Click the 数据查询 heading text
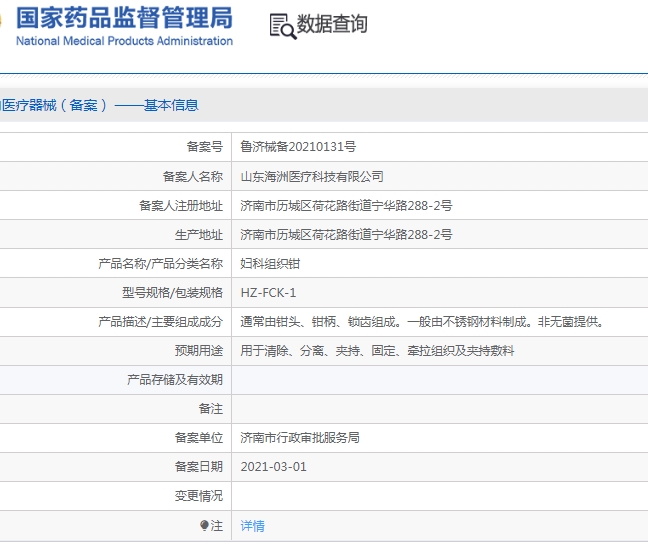The image size is (648, 551). (x=332, y=24)
